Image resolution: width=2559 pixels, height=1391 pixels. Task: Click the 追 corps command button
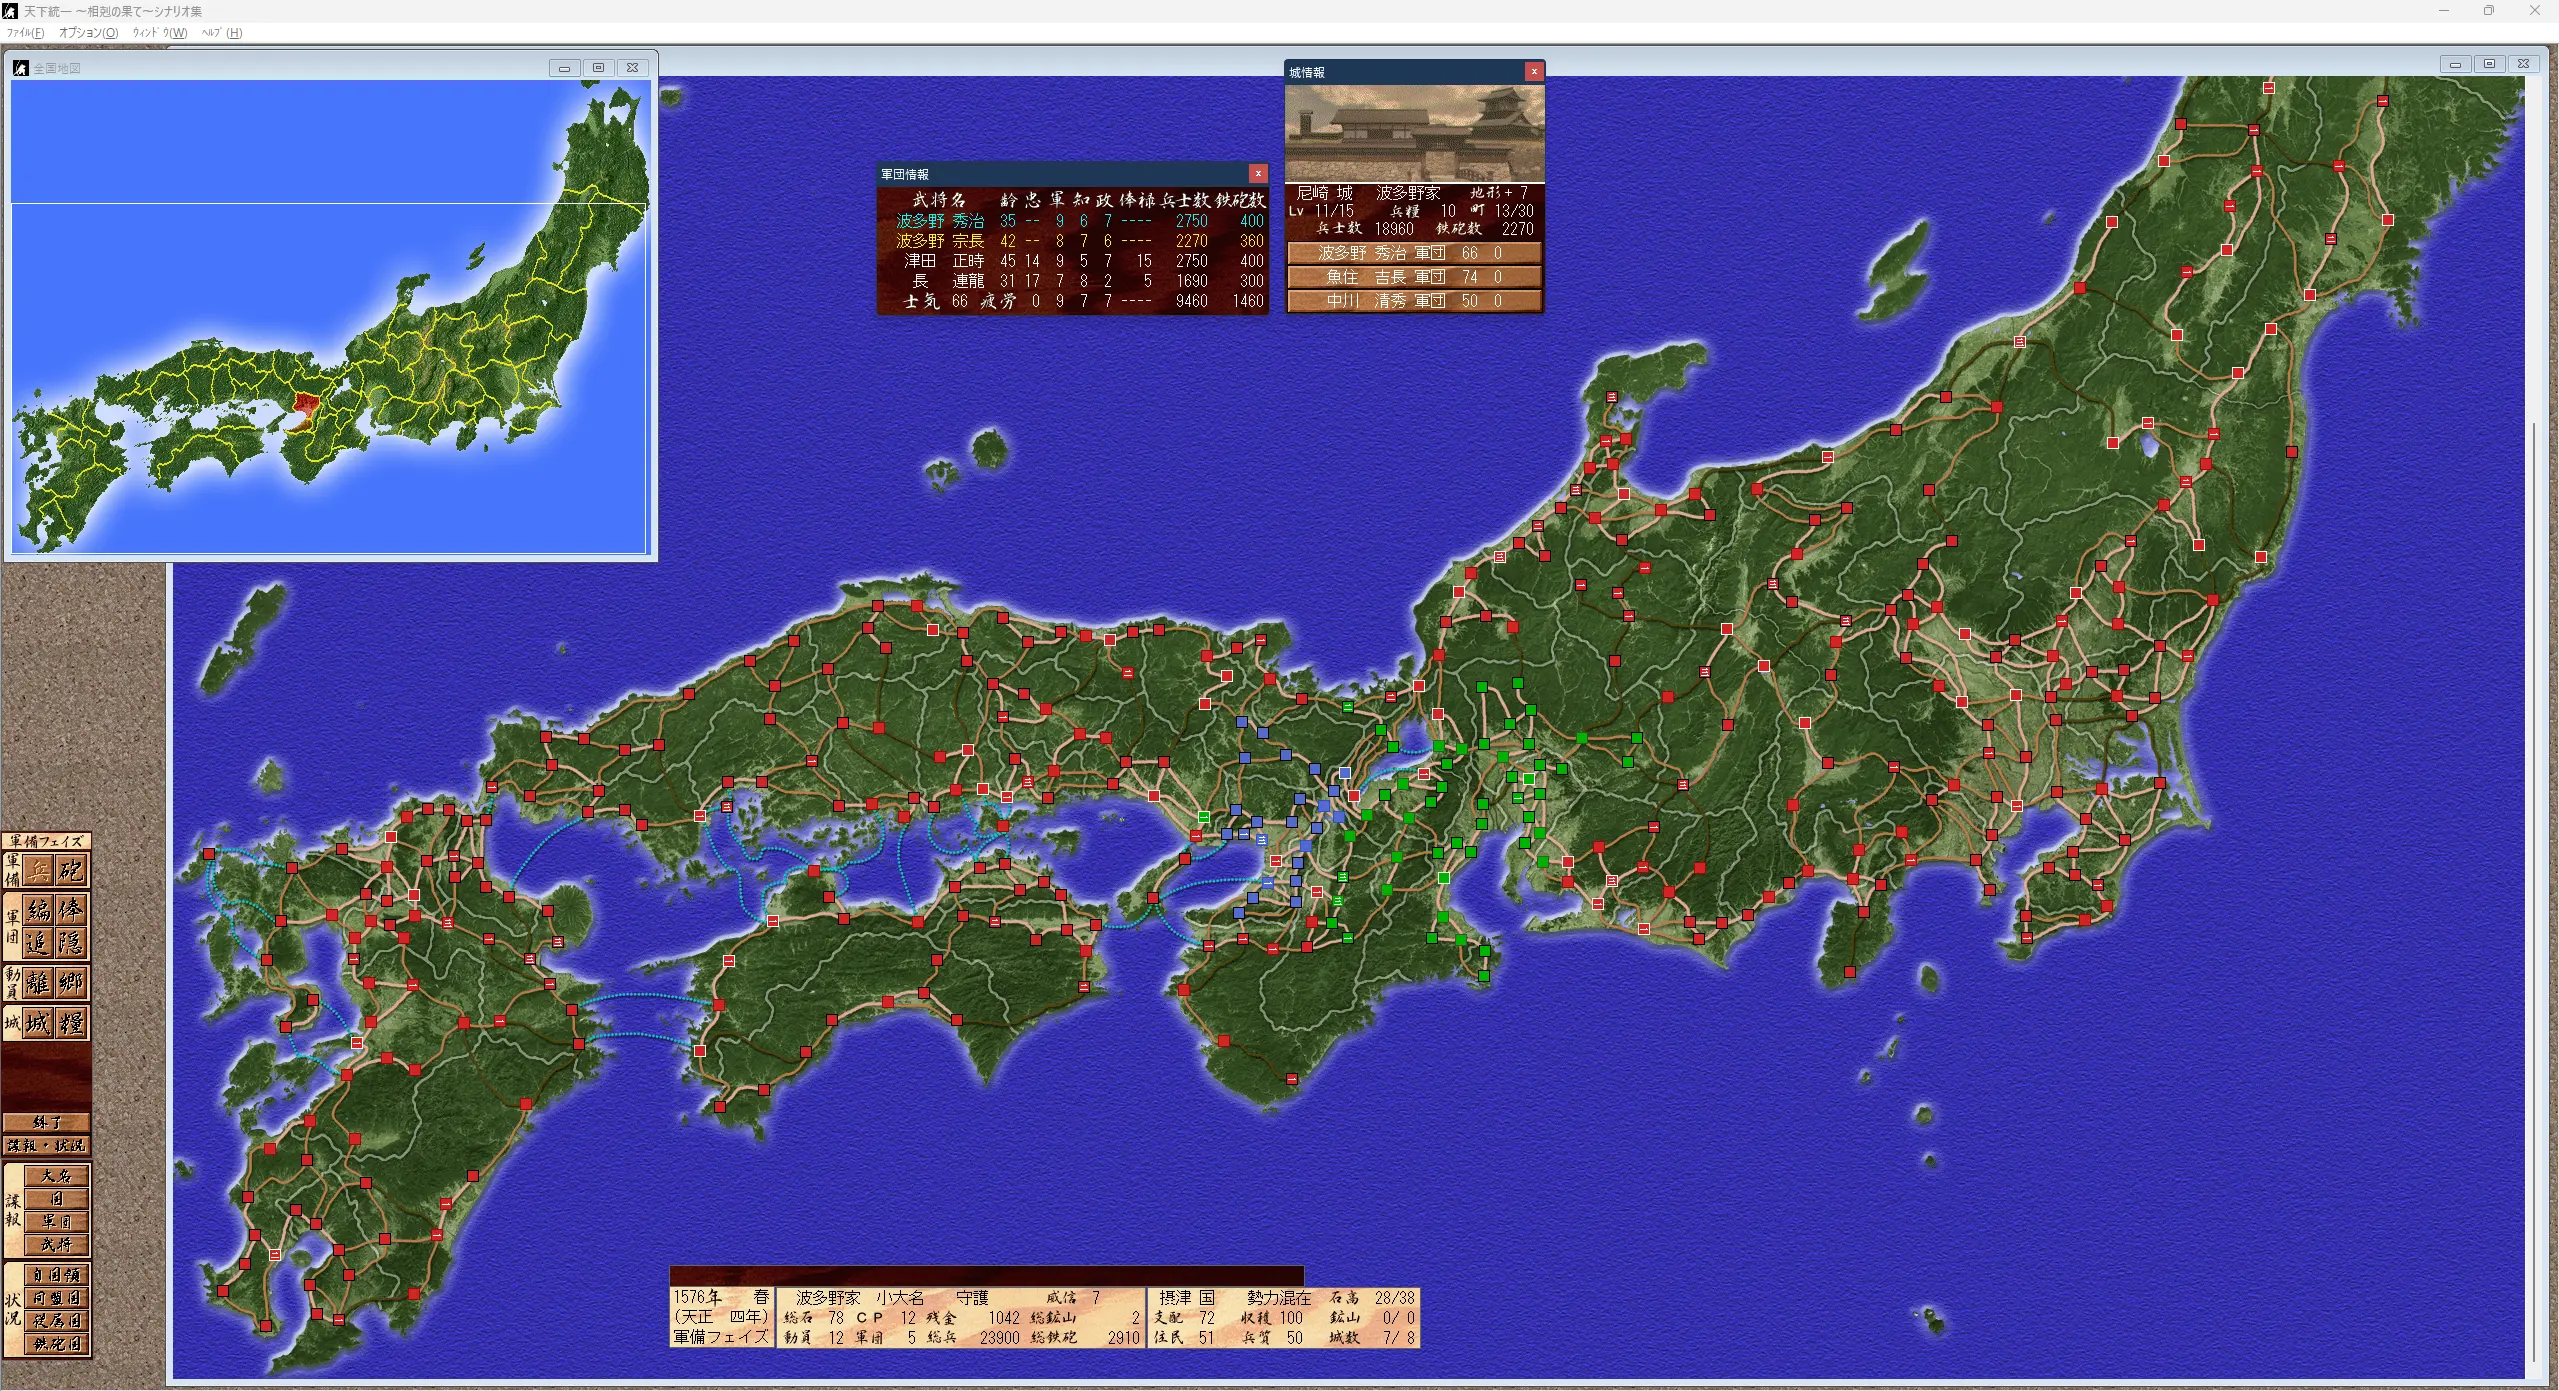[x=39, y=943]
